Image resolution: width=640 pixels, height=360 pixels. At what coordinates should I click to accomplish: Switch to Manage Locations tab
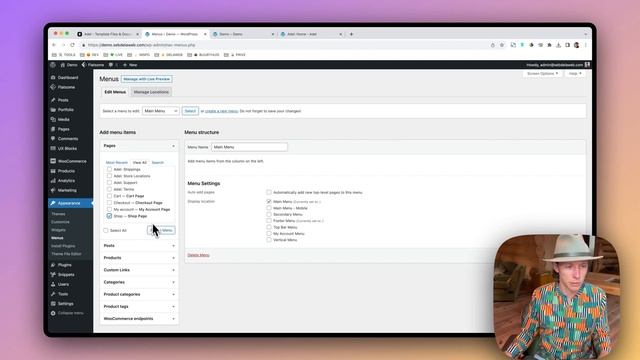(x=151, y=92)
